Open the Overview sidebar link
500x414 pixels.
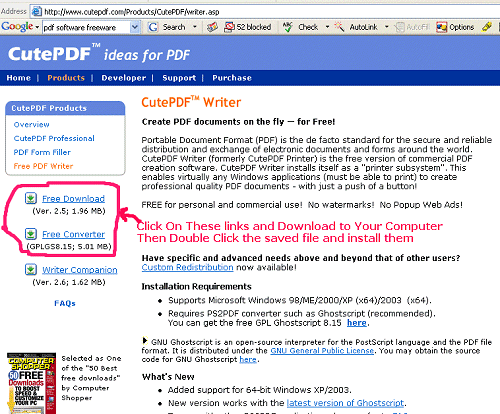(32, 125)
